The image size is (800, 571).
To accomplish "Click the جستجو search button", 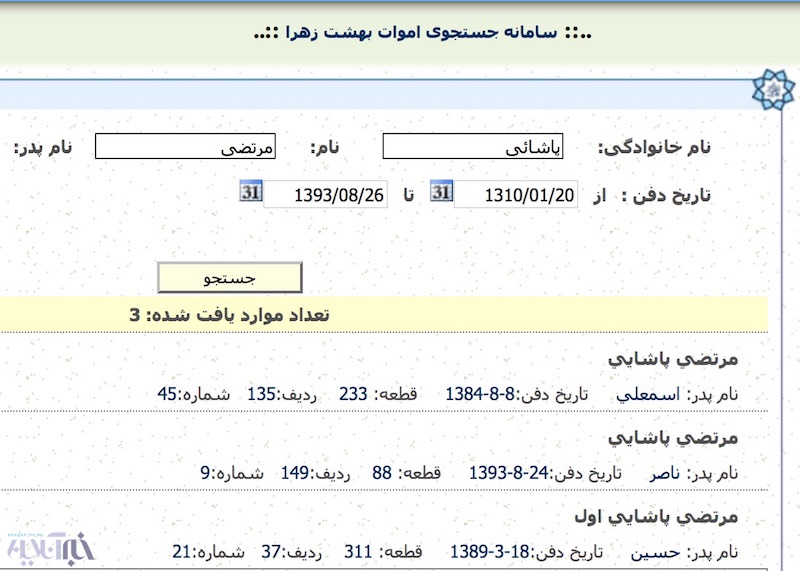I will coord(230,278).
